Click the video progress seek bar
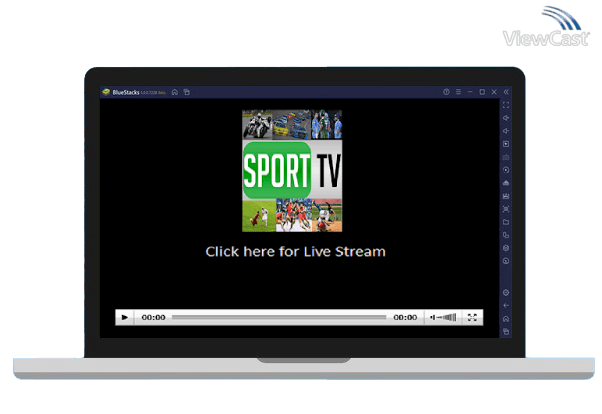Viewport: 602px width, 414px height. pos(279,317)
